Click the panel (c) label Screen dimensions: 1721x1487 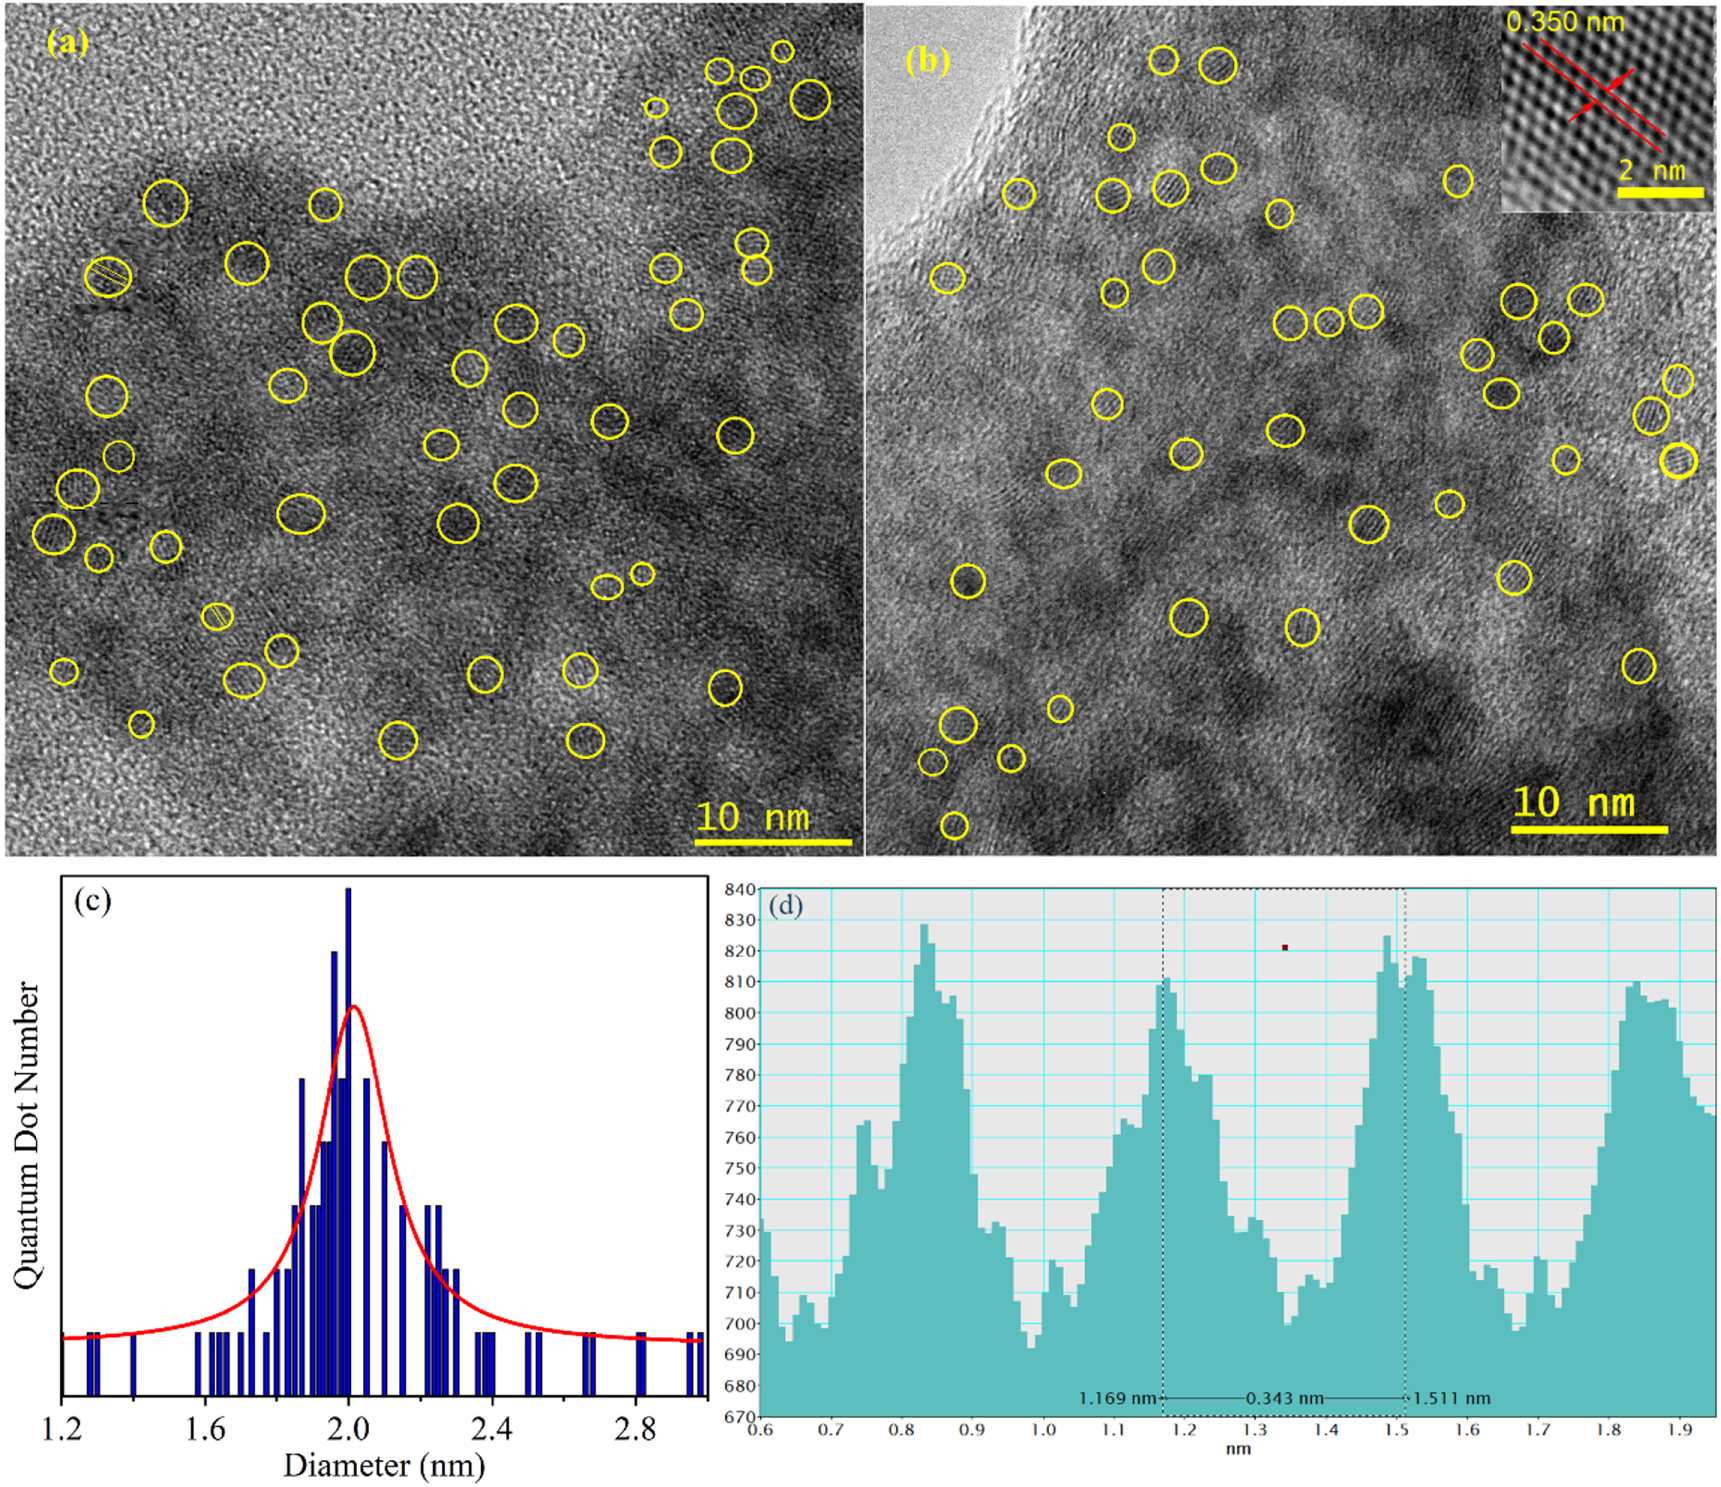pyautogui.click(x=93, y=900)
